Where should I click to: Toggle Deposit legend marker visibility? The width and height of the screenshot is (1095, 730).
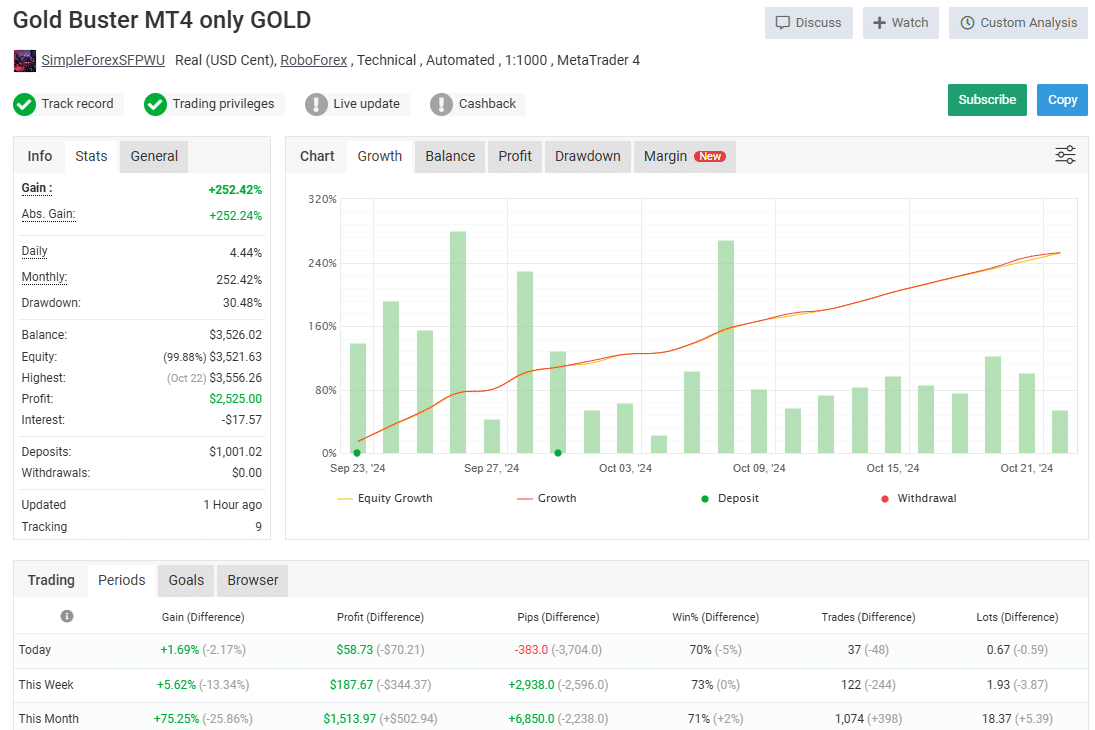pyautogui.click(x=730, y=498)
